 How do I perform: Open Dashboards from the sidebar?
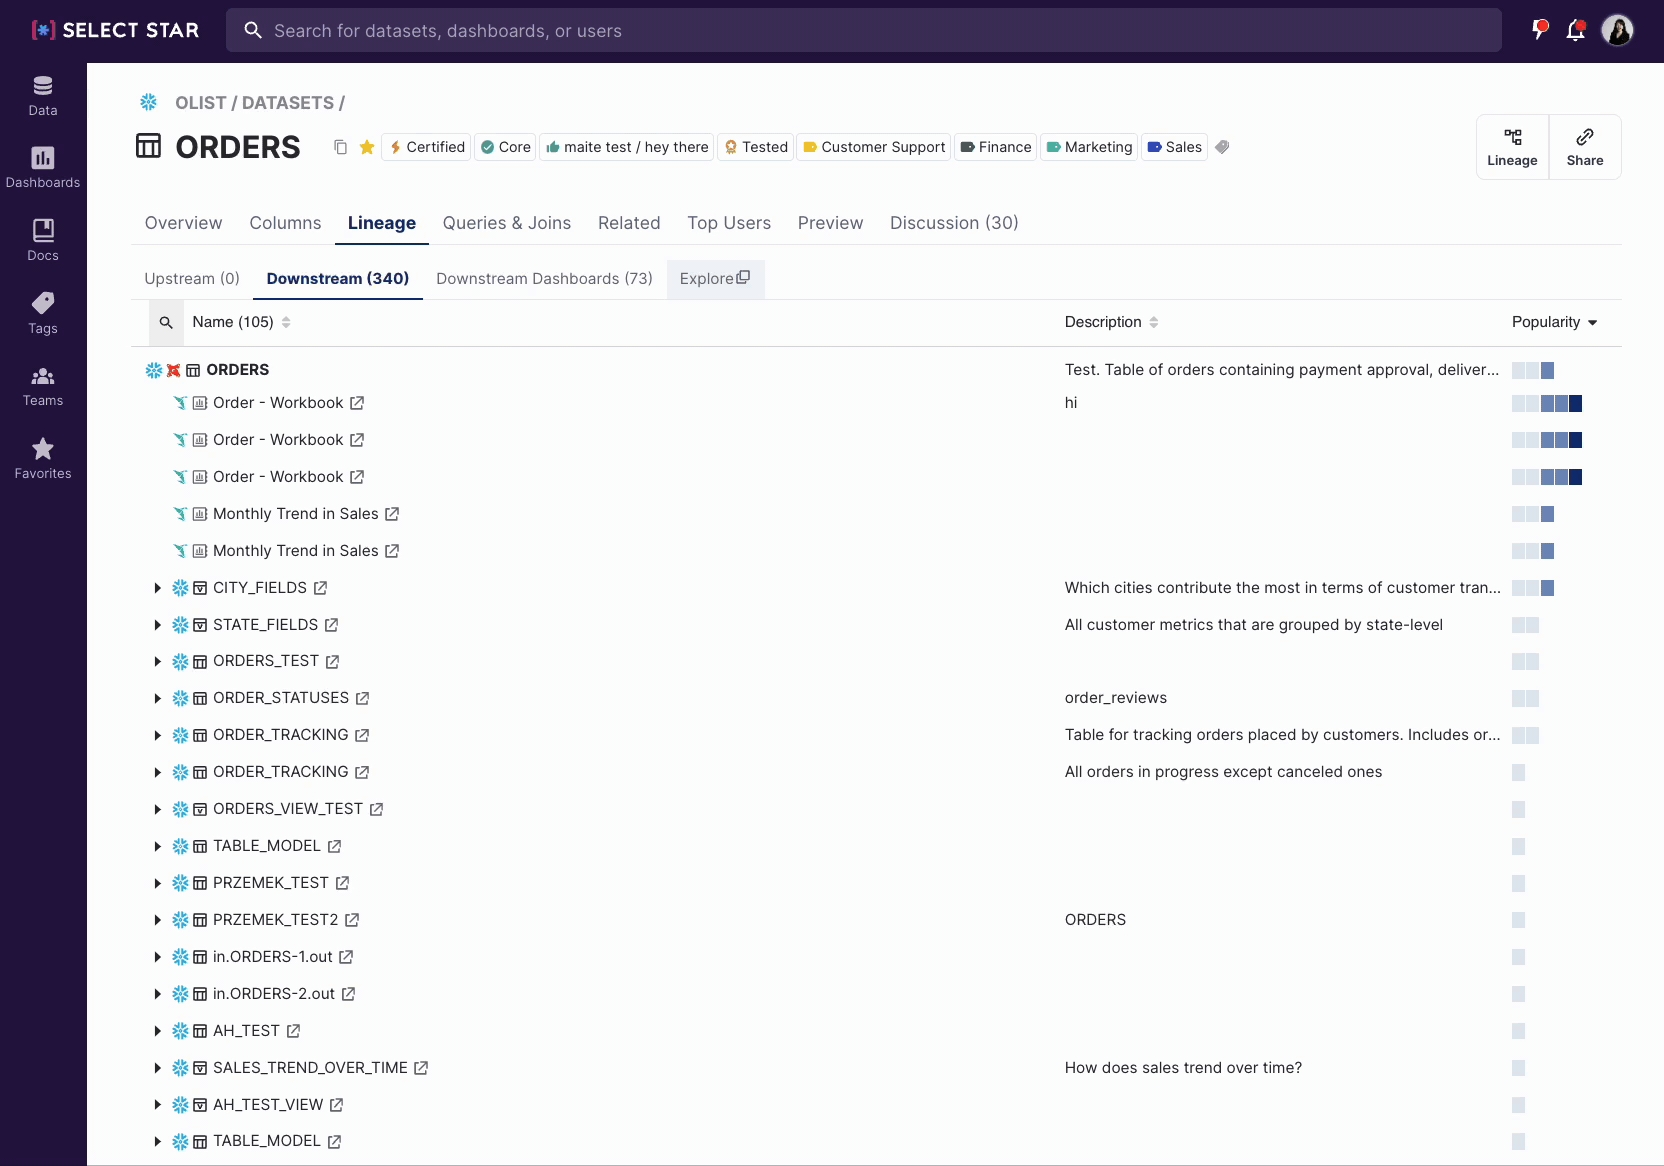pyautogui.click(x=42, y=168)
